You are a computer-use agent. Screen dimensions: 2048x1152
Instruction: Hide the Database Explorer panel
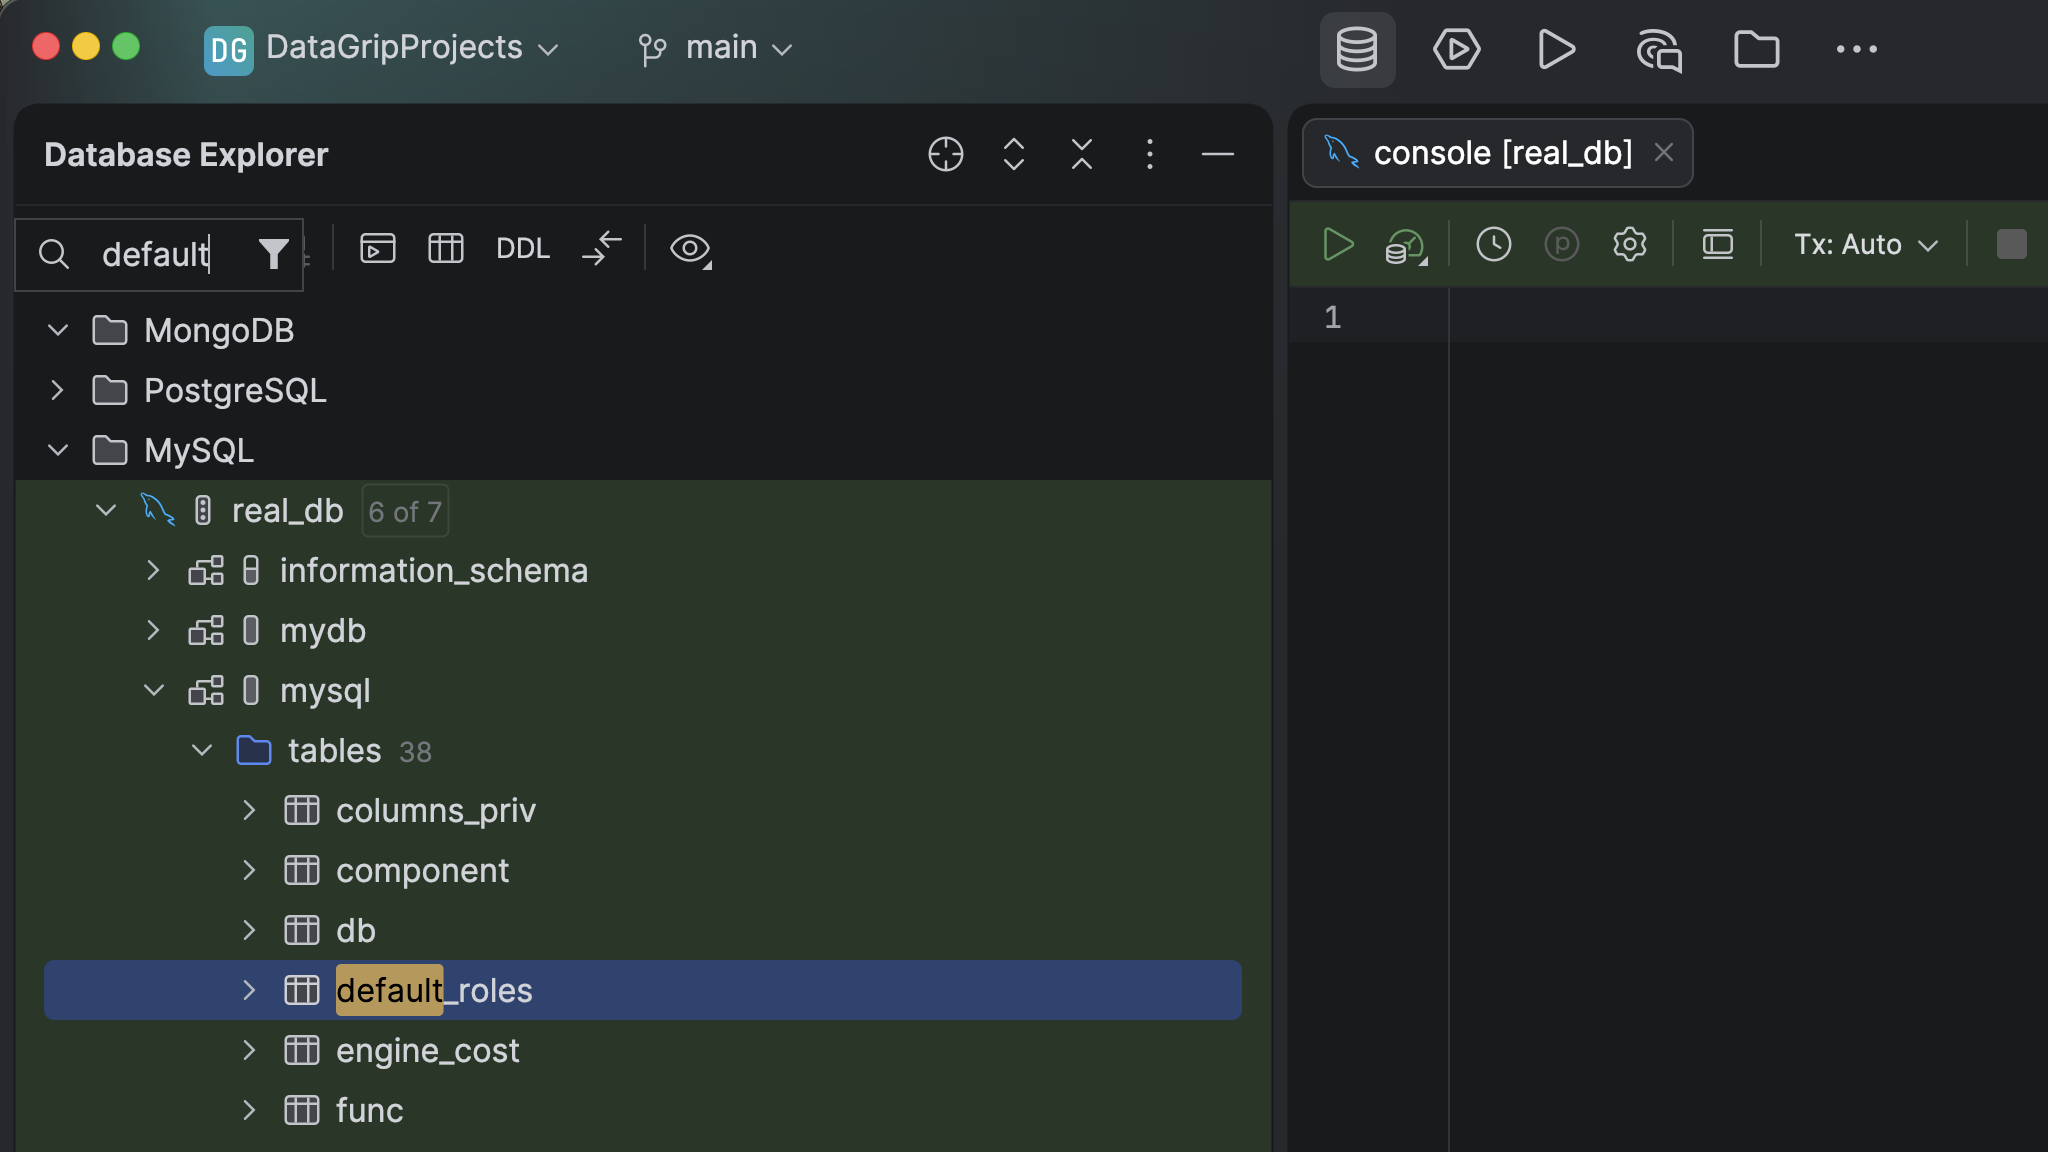tap(1218, 154)
